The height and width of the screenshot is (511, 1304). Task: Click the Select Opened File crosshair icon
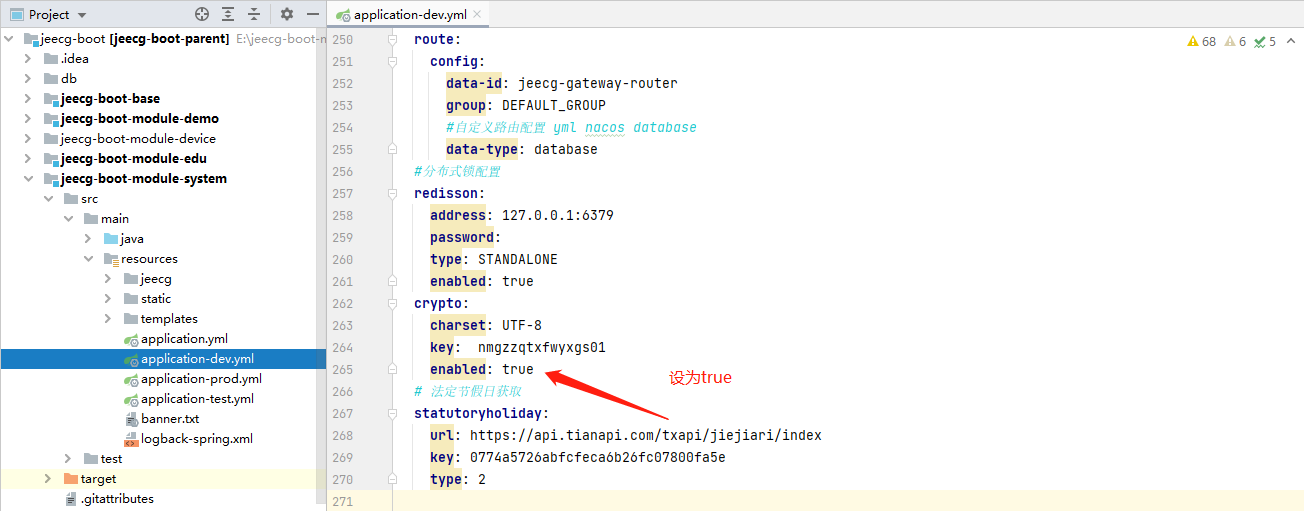pos(202,14)
